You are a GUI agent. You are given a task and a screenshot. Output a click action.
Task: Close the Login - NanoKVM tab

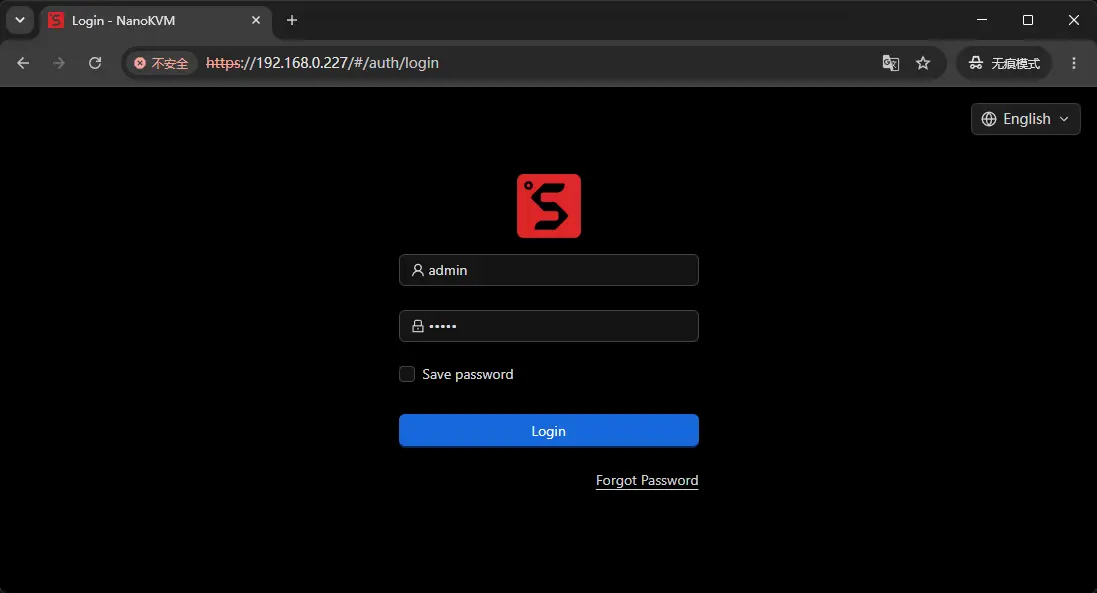tap(256, 20)
